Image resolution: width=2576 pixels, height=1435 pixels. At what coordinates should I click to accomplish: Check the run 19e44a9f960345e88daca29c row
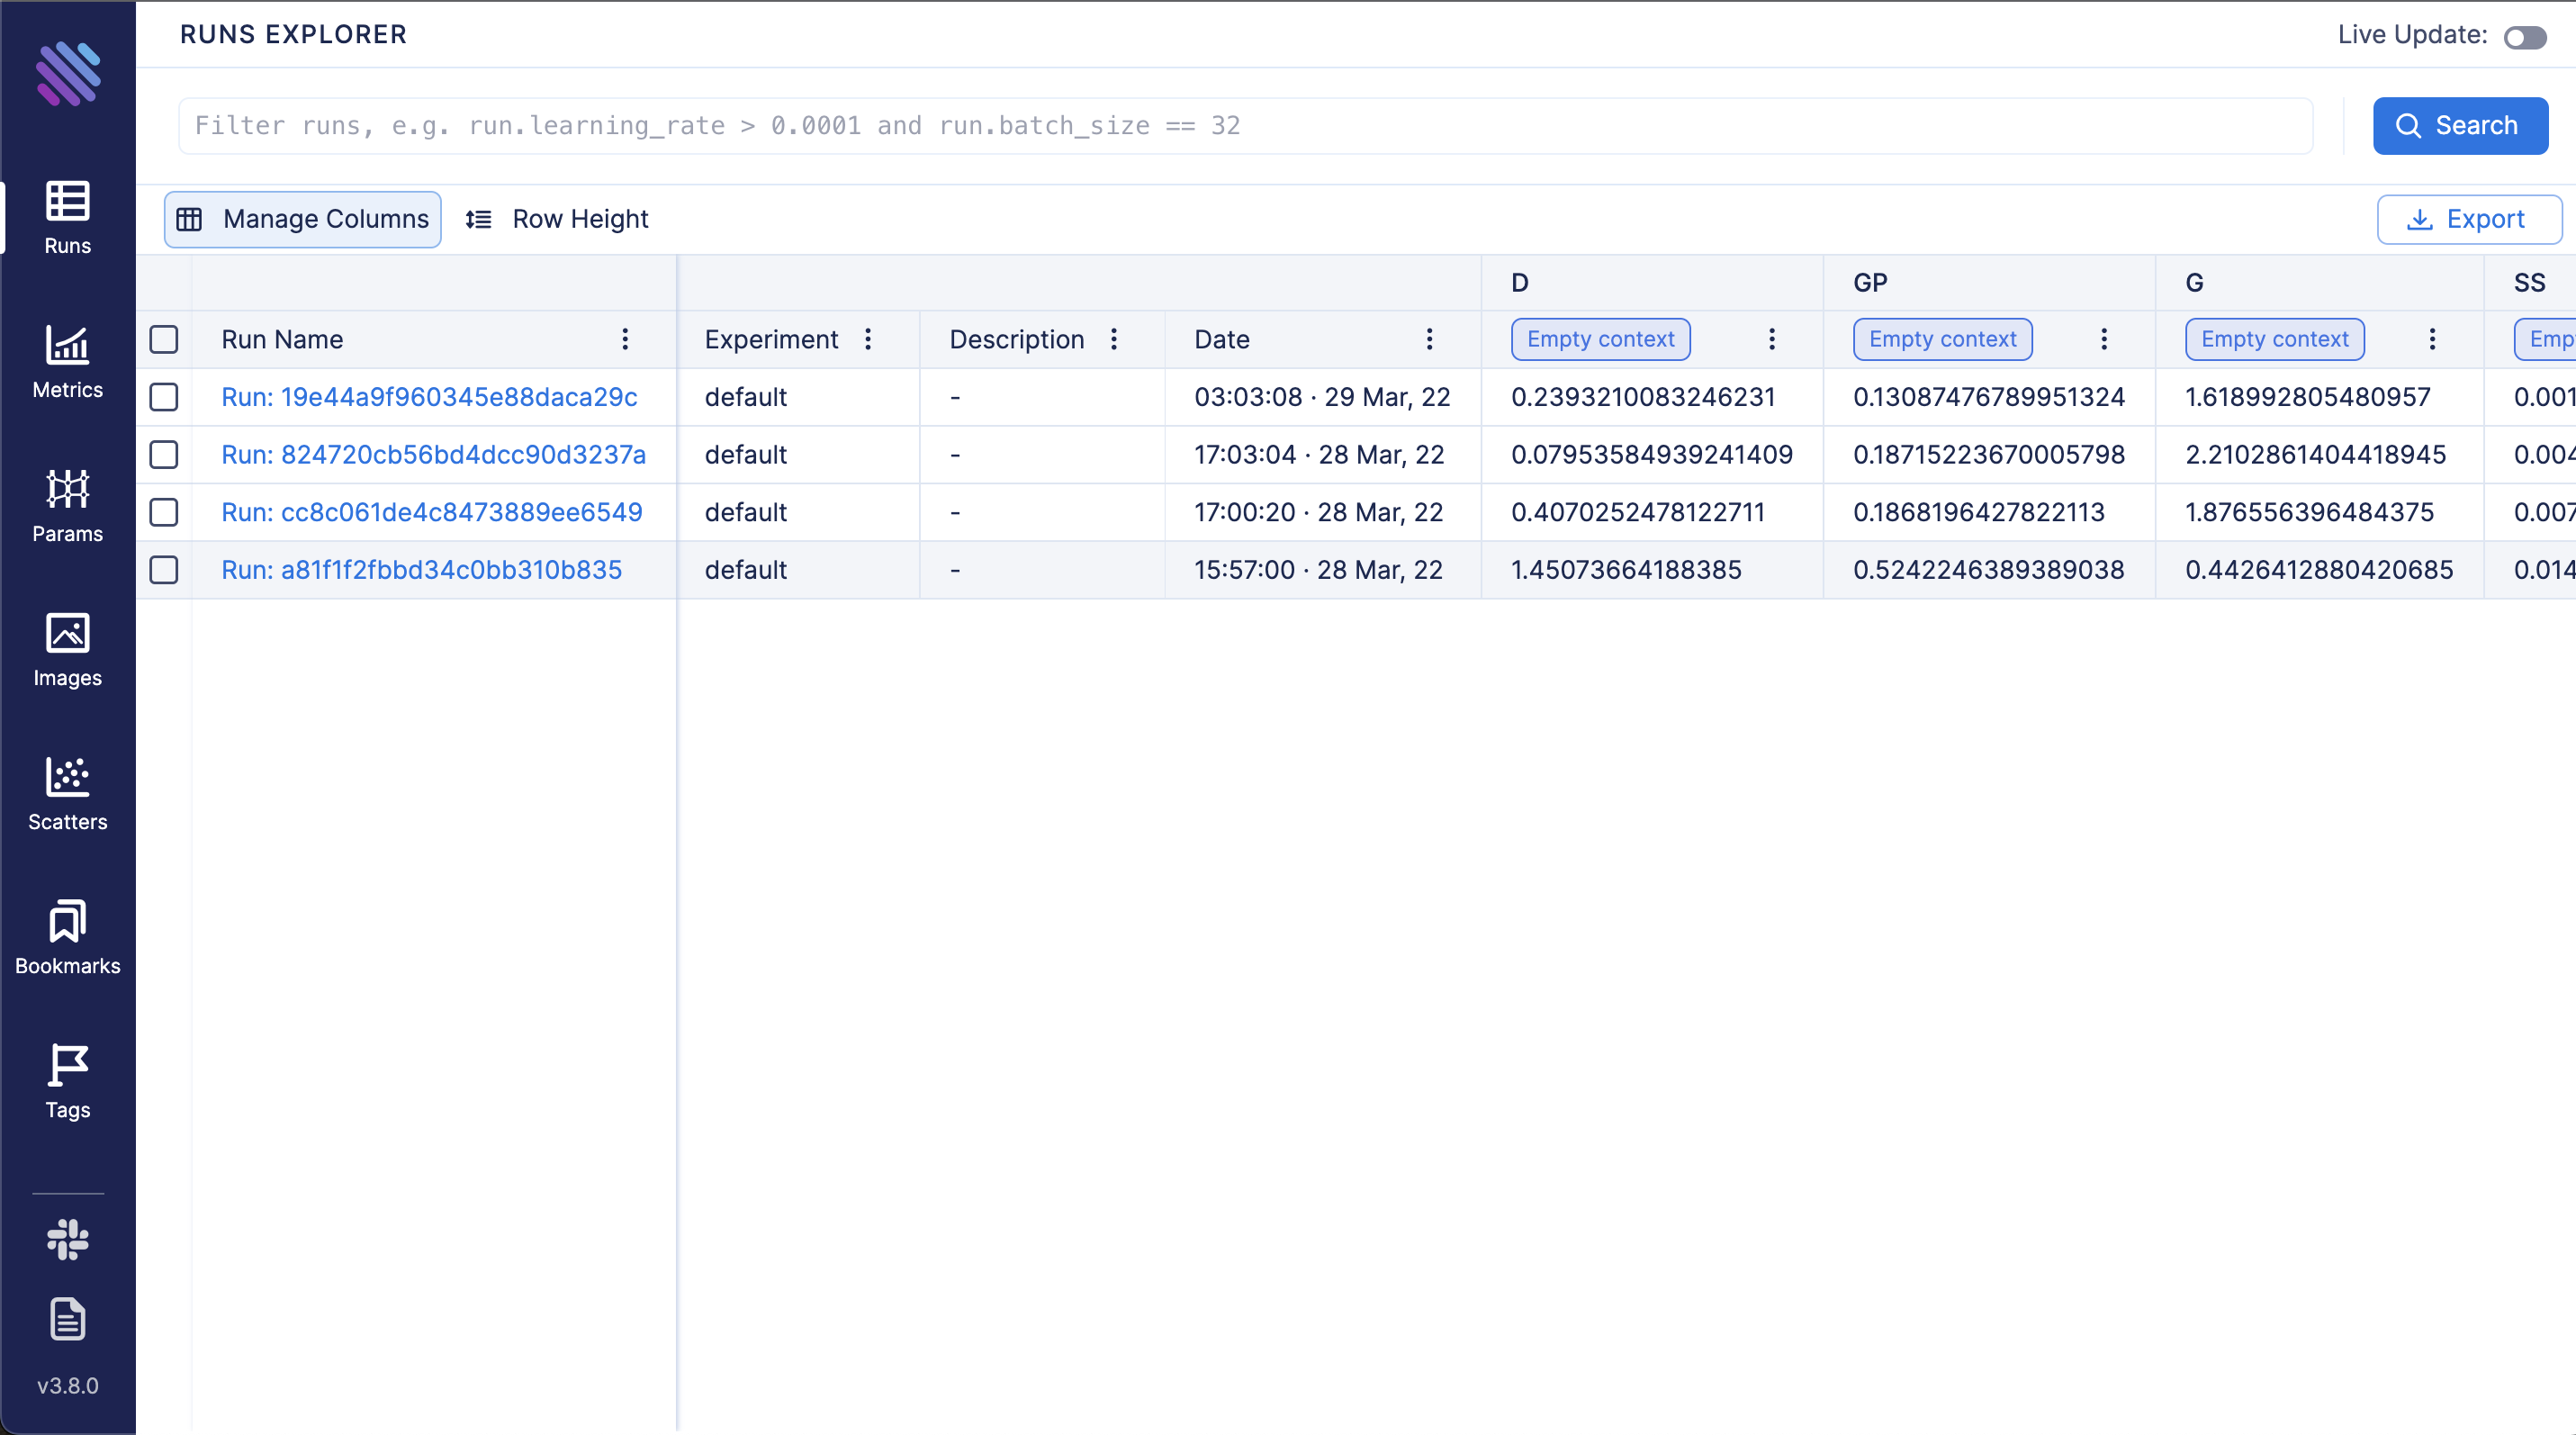164,397
